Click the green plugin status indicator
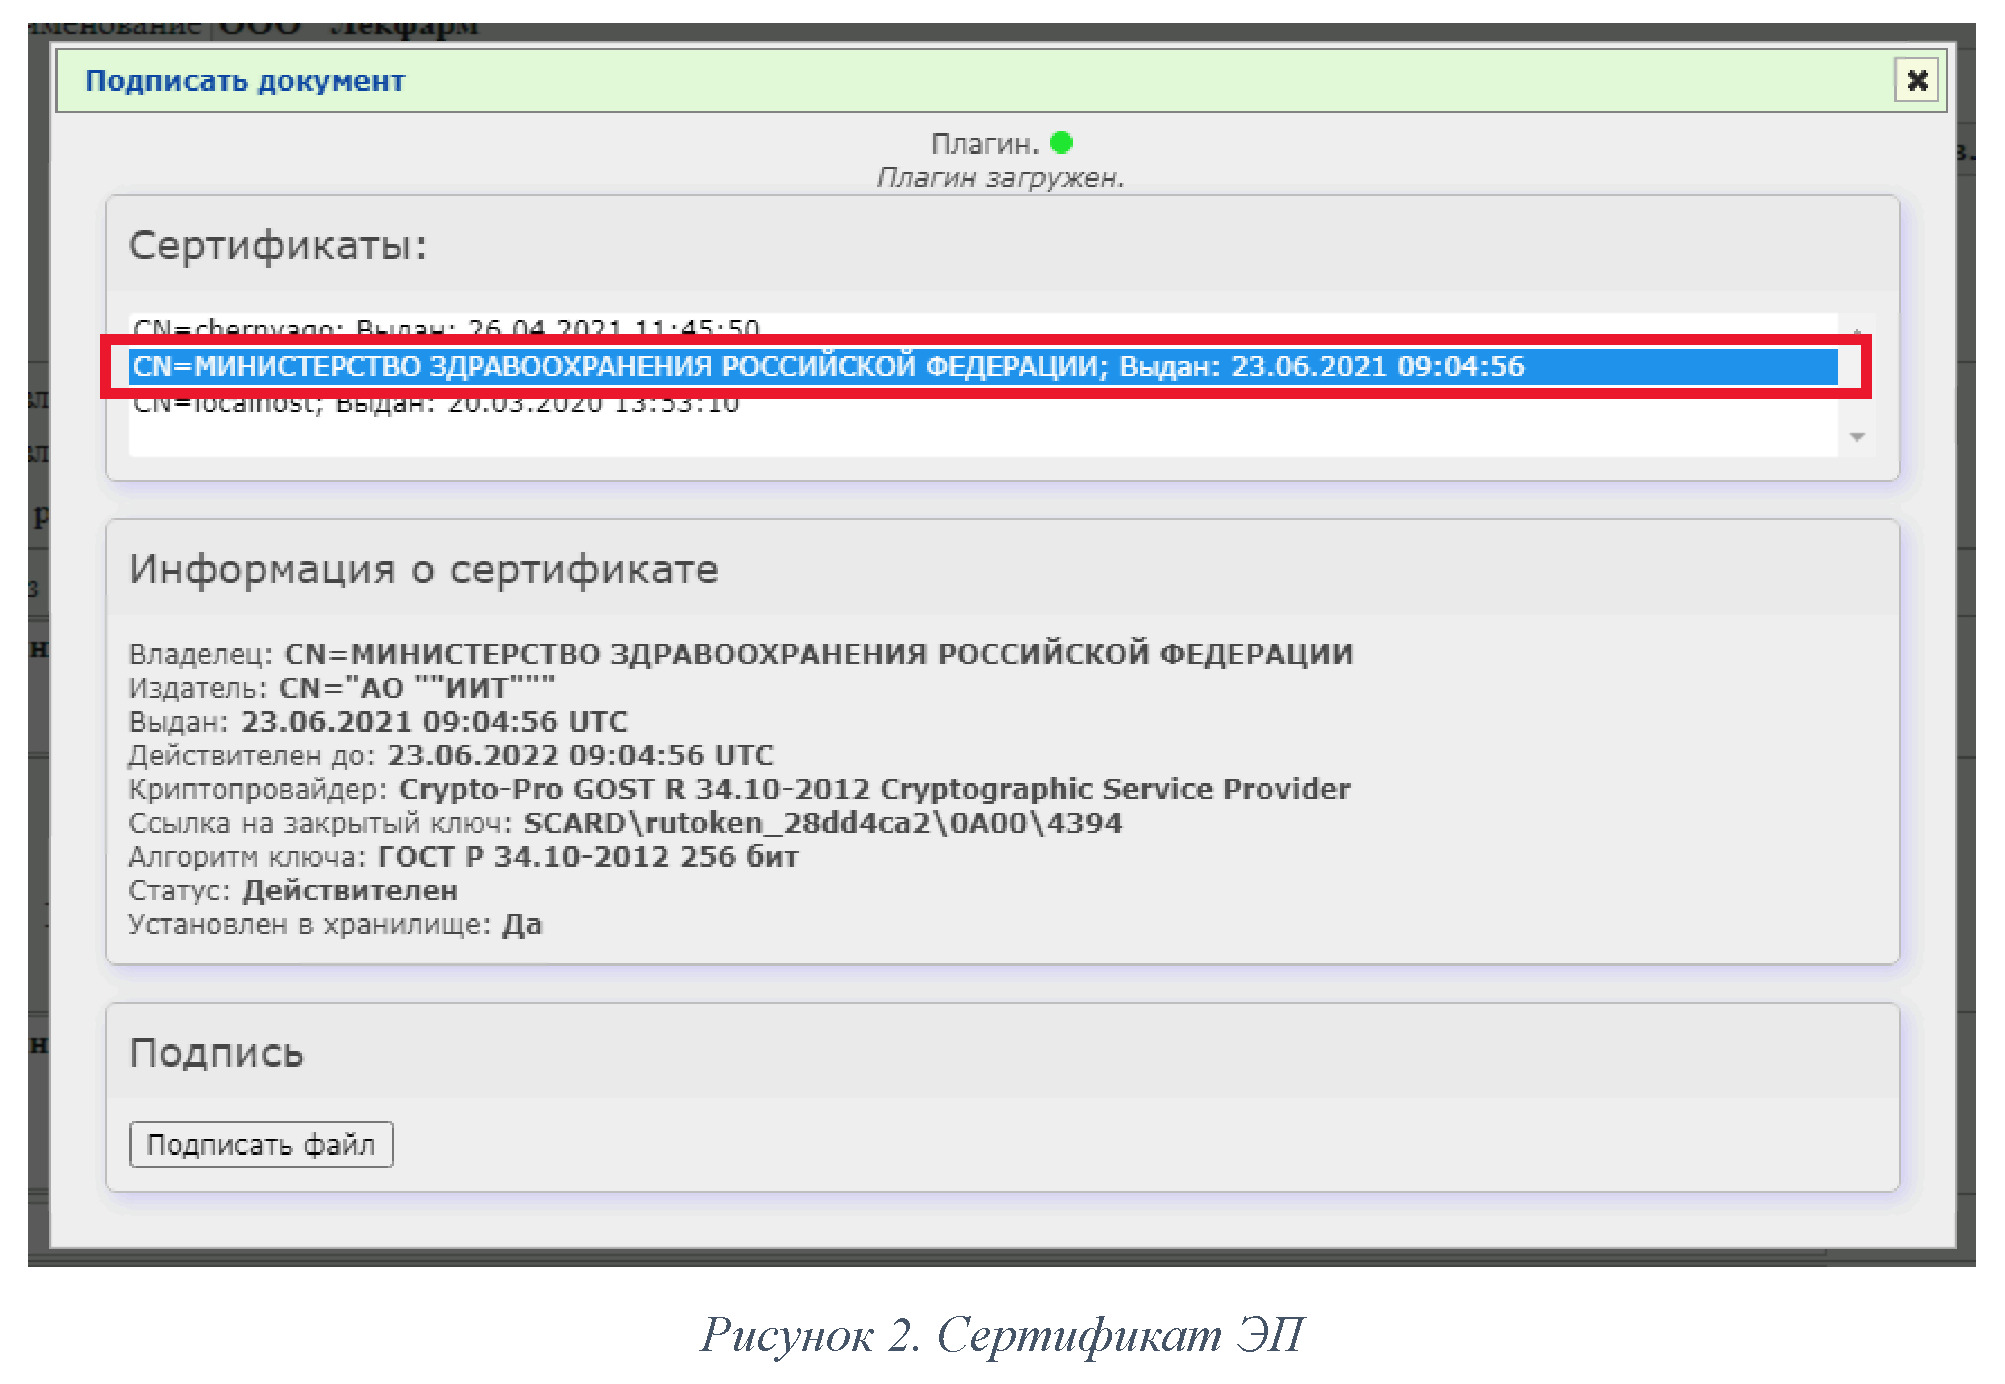The image size is (2005, 1384). pyautogui.click(x=1061, y=143)
